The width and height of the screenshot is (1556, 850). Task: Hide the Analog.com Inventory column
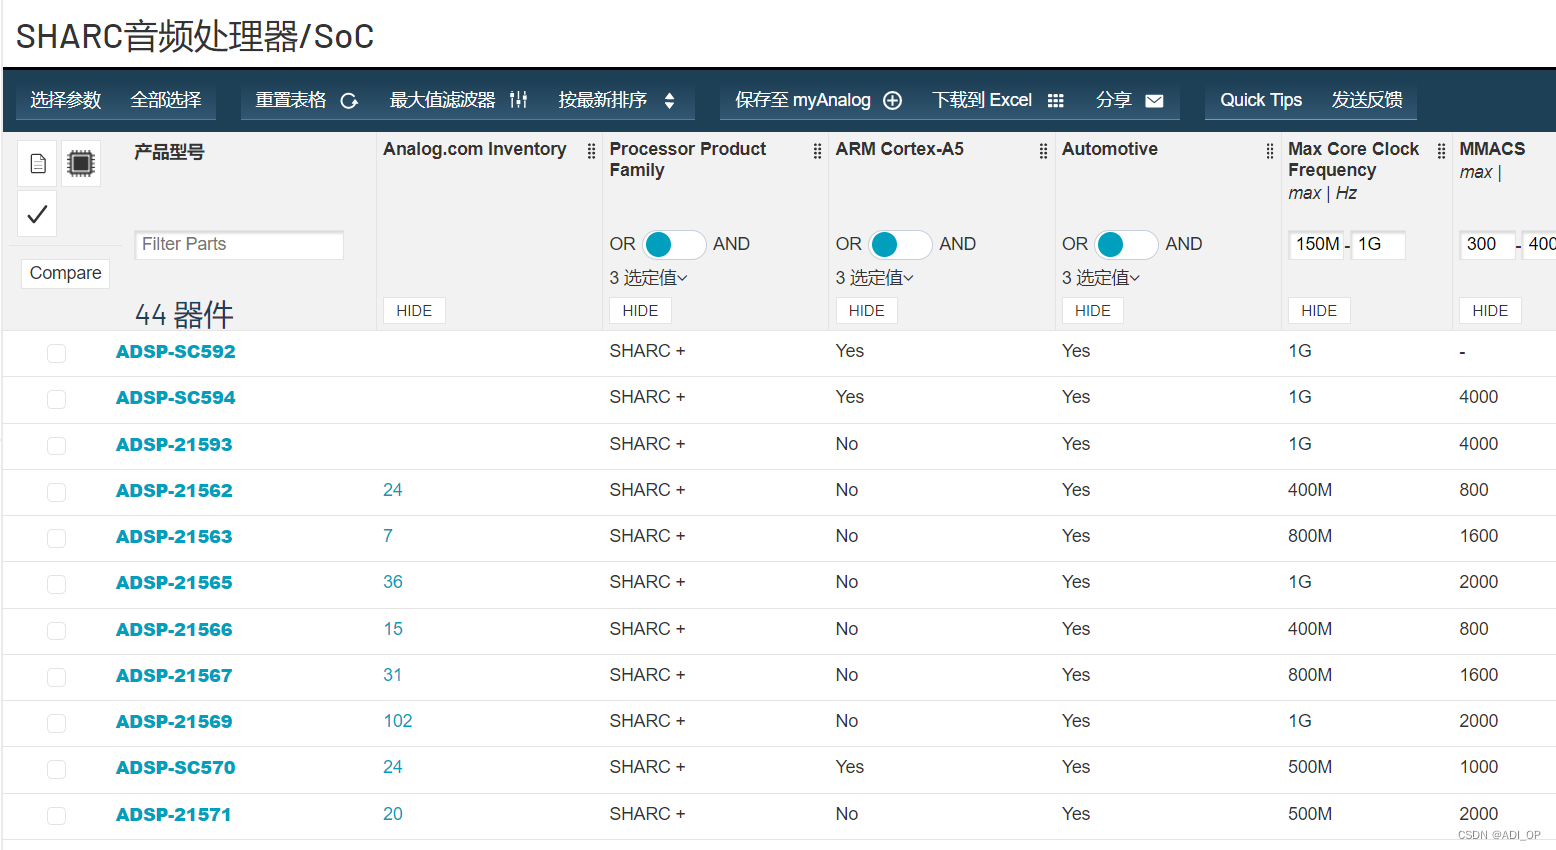click(x=414, y=311)
